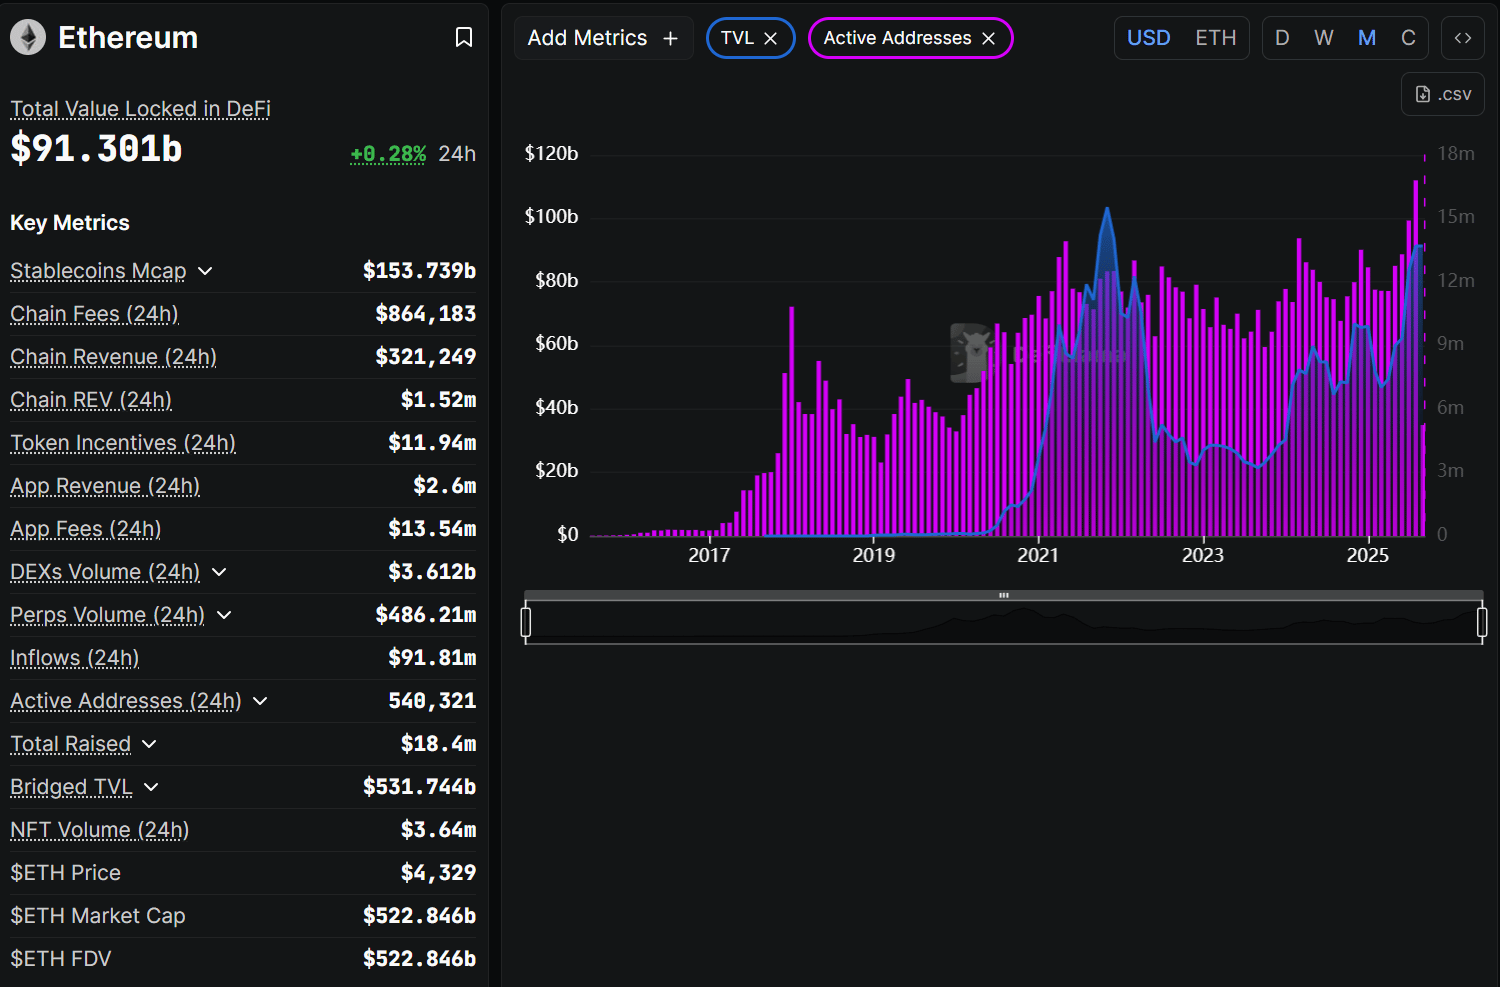
Task: Expand Stablecoins Mcap details
Action: [x=205, y=271]
